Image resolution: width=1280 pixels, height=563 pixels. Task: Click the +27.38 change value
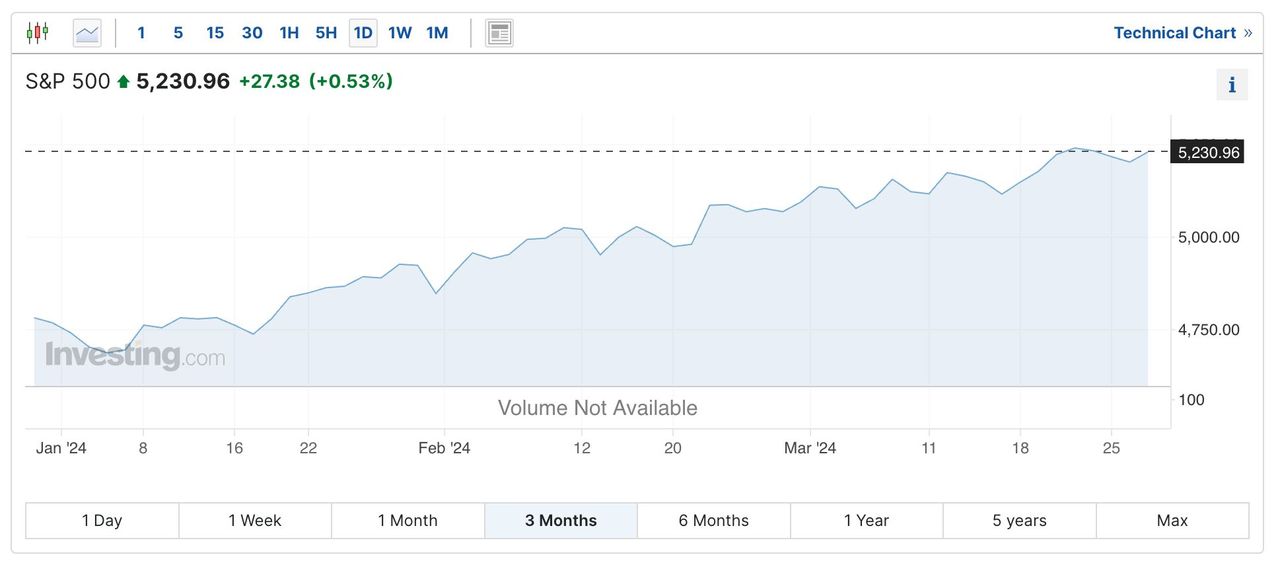[x=269, y=82]
